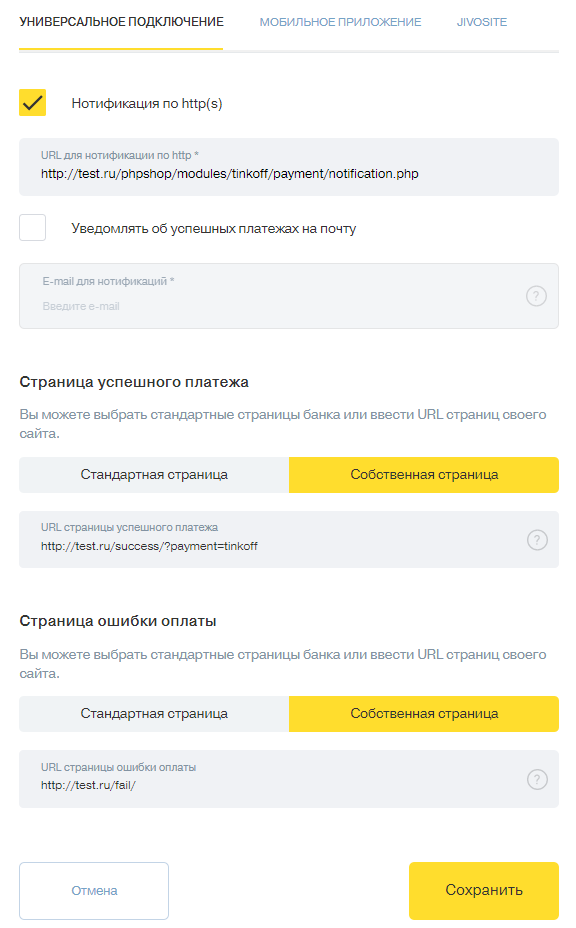Focus the E-mail for notifications field
The image size is (576, 928).
(289, 296)
